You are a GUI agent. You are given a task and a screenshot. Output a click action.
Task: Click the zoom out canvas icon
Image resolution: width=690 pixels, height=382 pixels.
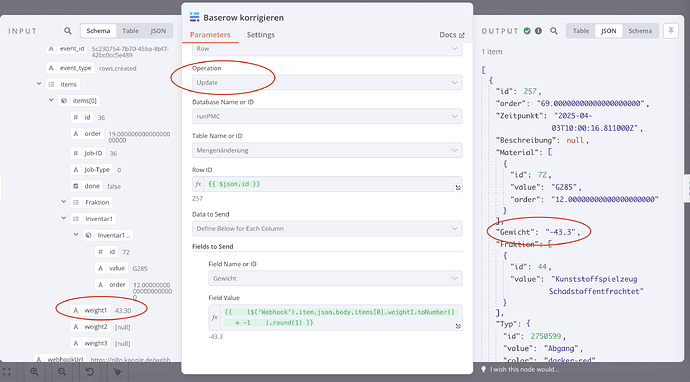[x=62, y=372]
